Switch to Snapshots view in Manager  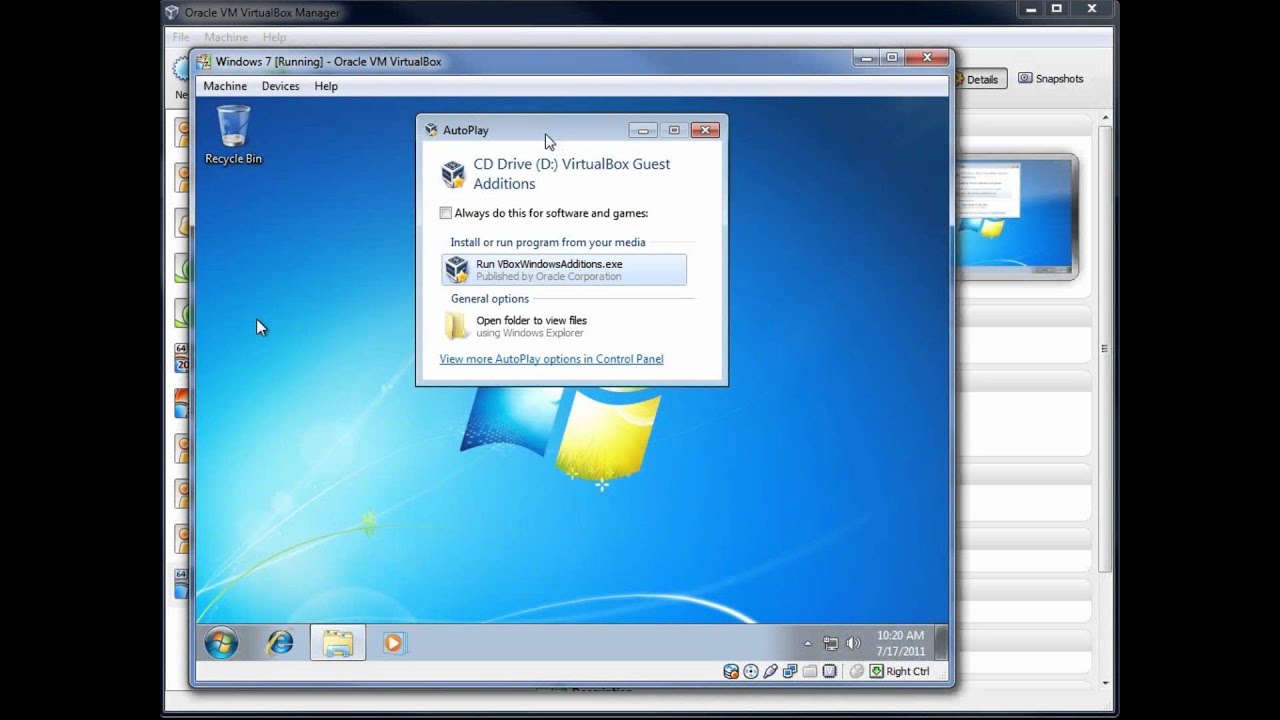pyautogui.click(x=1050, y=78)
